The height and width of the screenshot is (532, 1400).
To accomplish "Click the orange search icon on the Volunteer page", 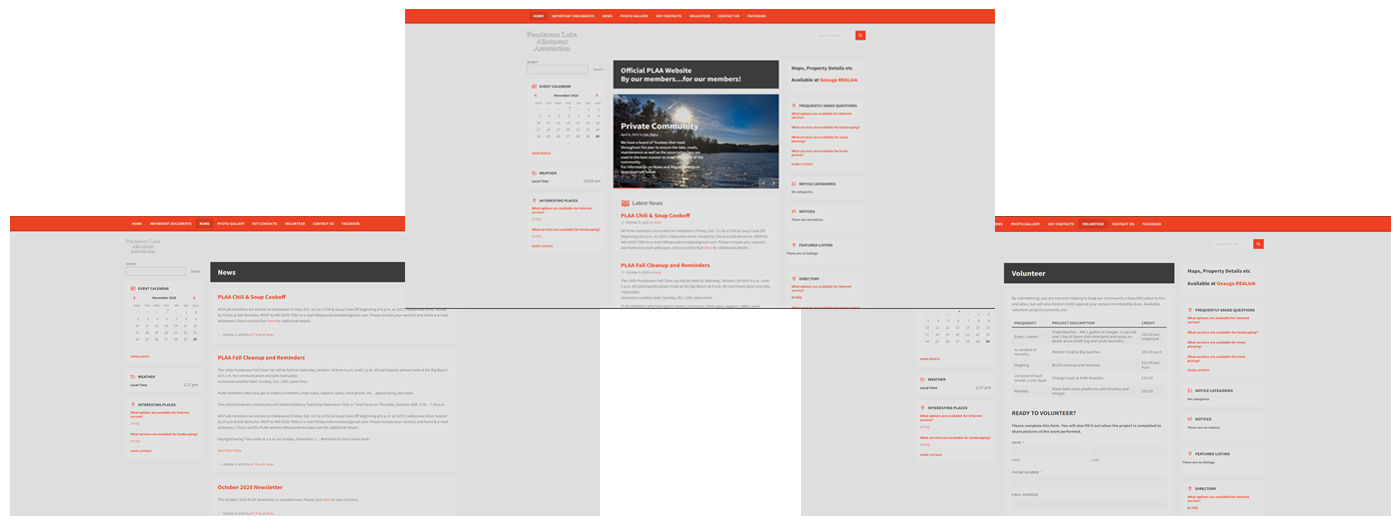I will click(x=1258, y=244).
